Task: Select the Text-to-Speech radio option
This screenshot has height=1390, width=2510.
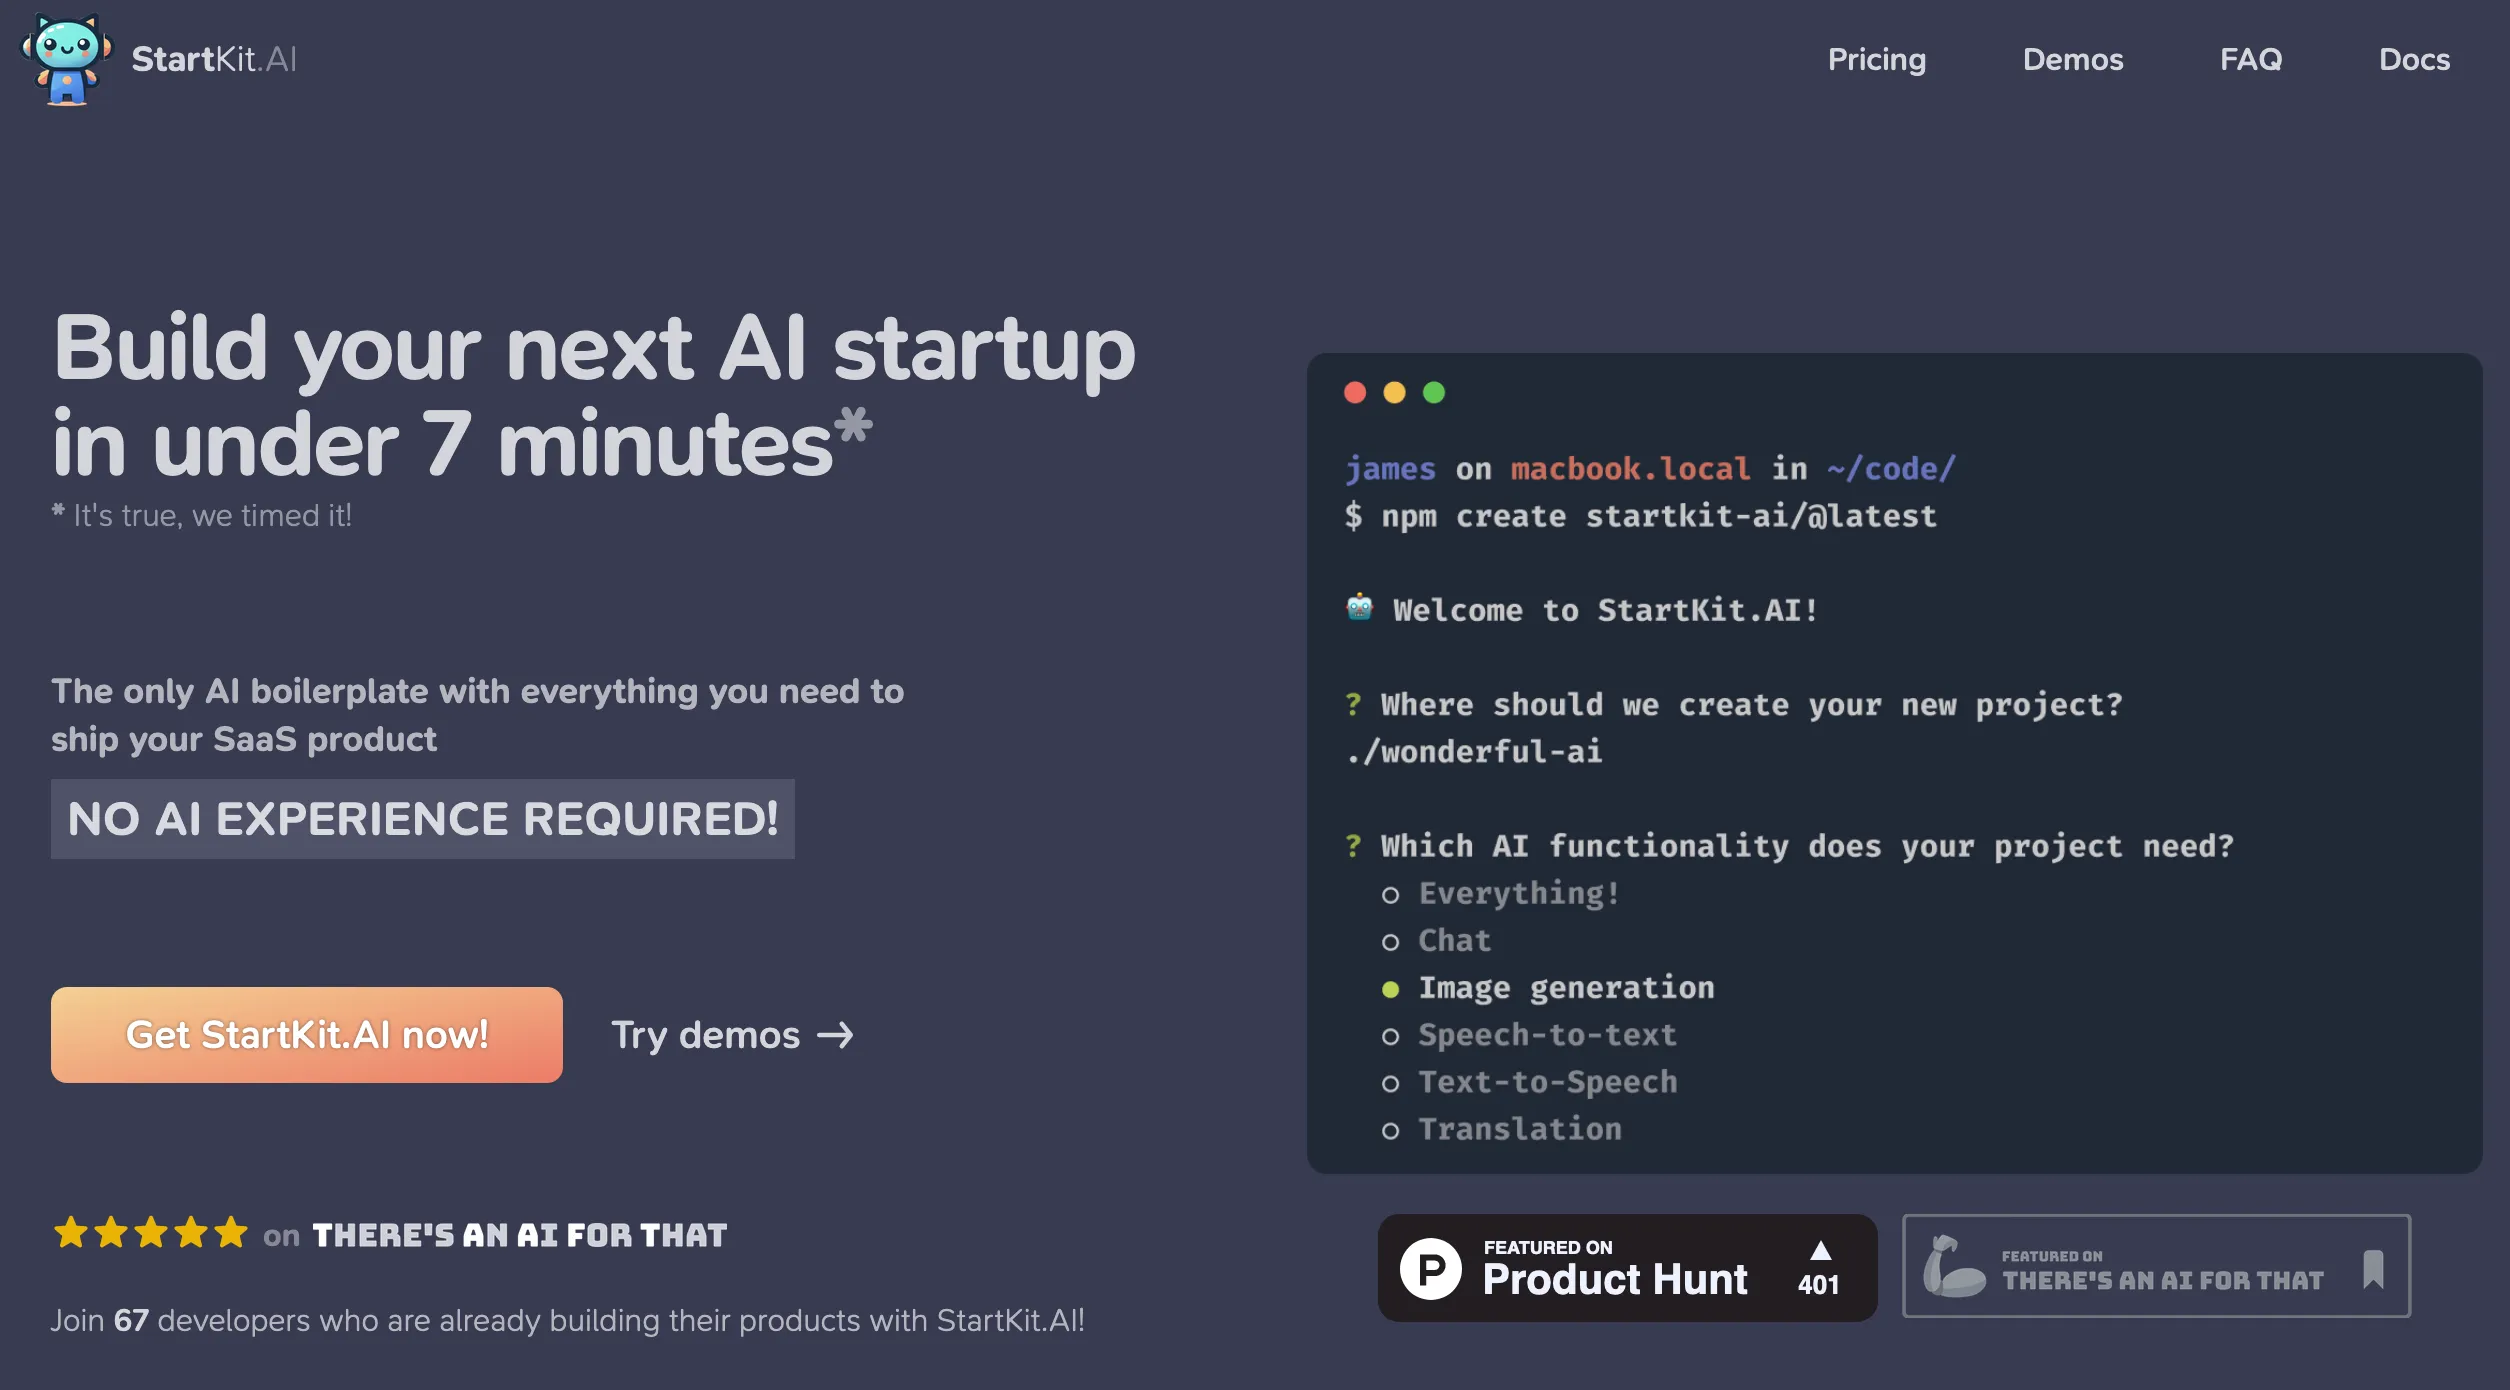Action: tap(1390, 1083)
